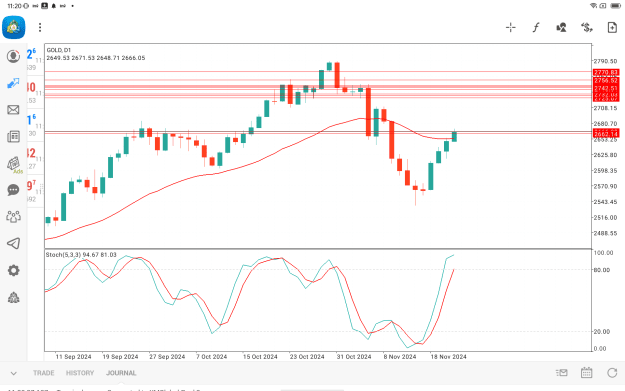
Task: Open the mailbox envelope icon
Action: pyautogui.click(x=13, y=110)
